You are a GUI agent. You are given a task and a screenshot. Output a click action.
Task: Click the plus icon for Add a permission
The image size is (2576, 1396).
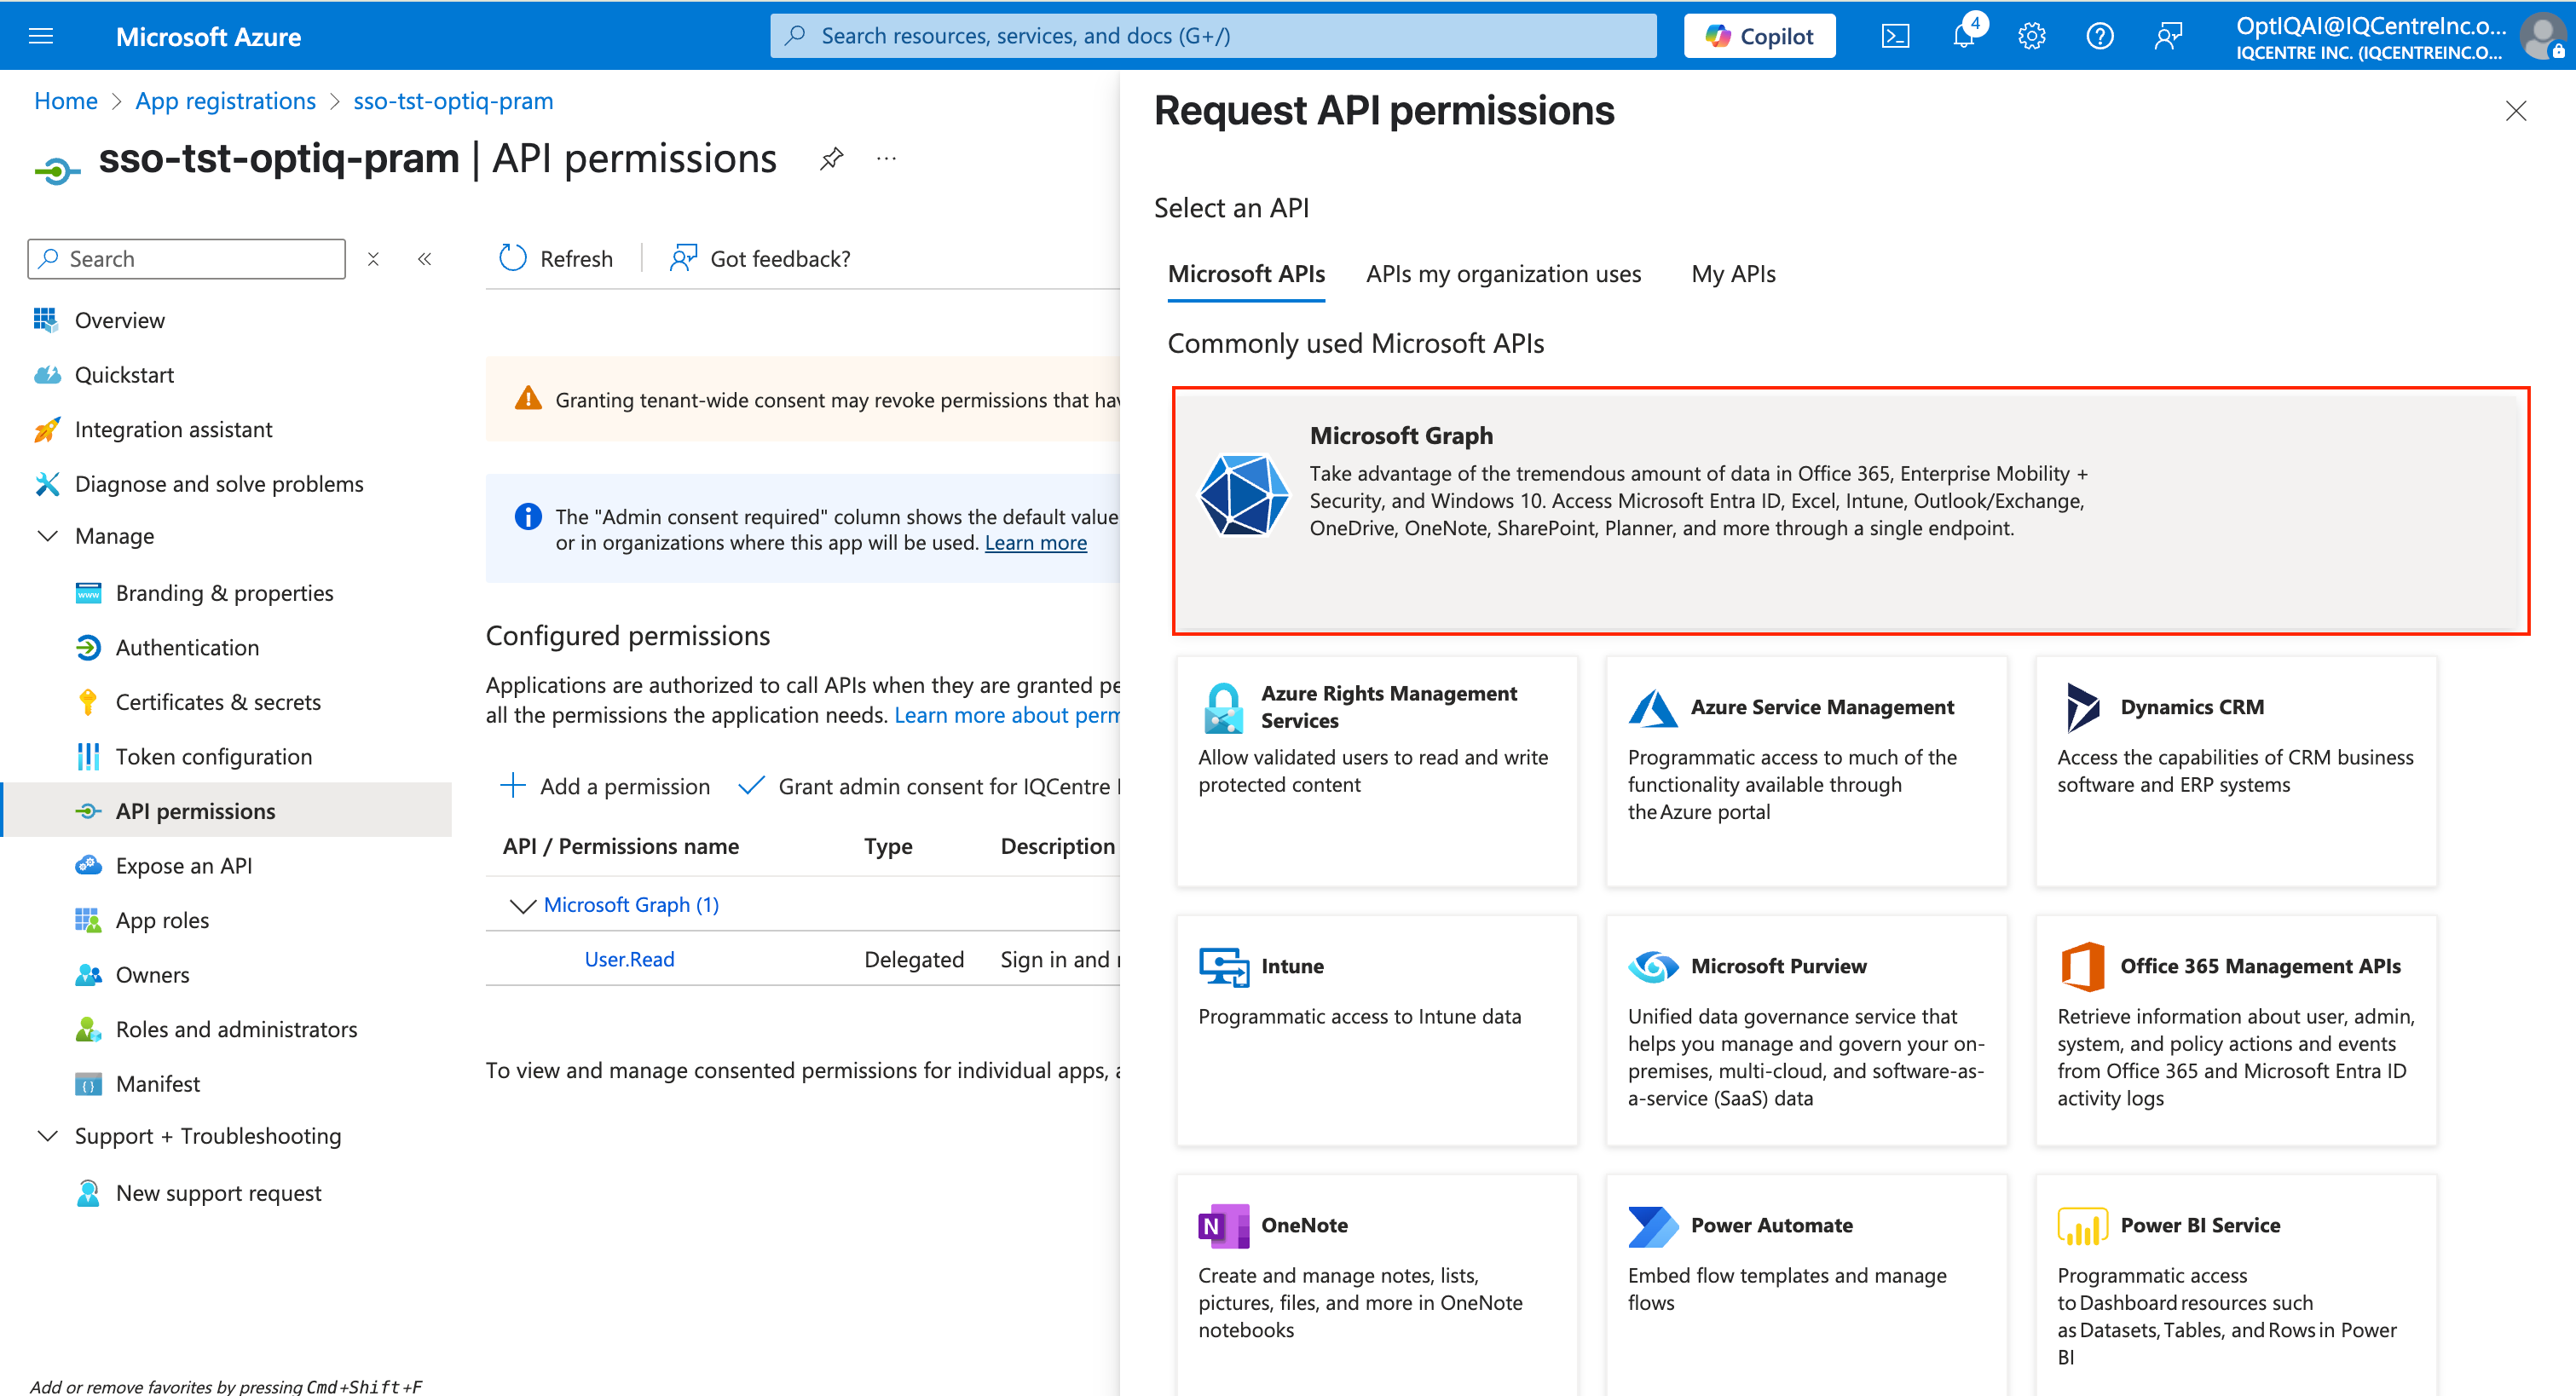click(512, 786)
